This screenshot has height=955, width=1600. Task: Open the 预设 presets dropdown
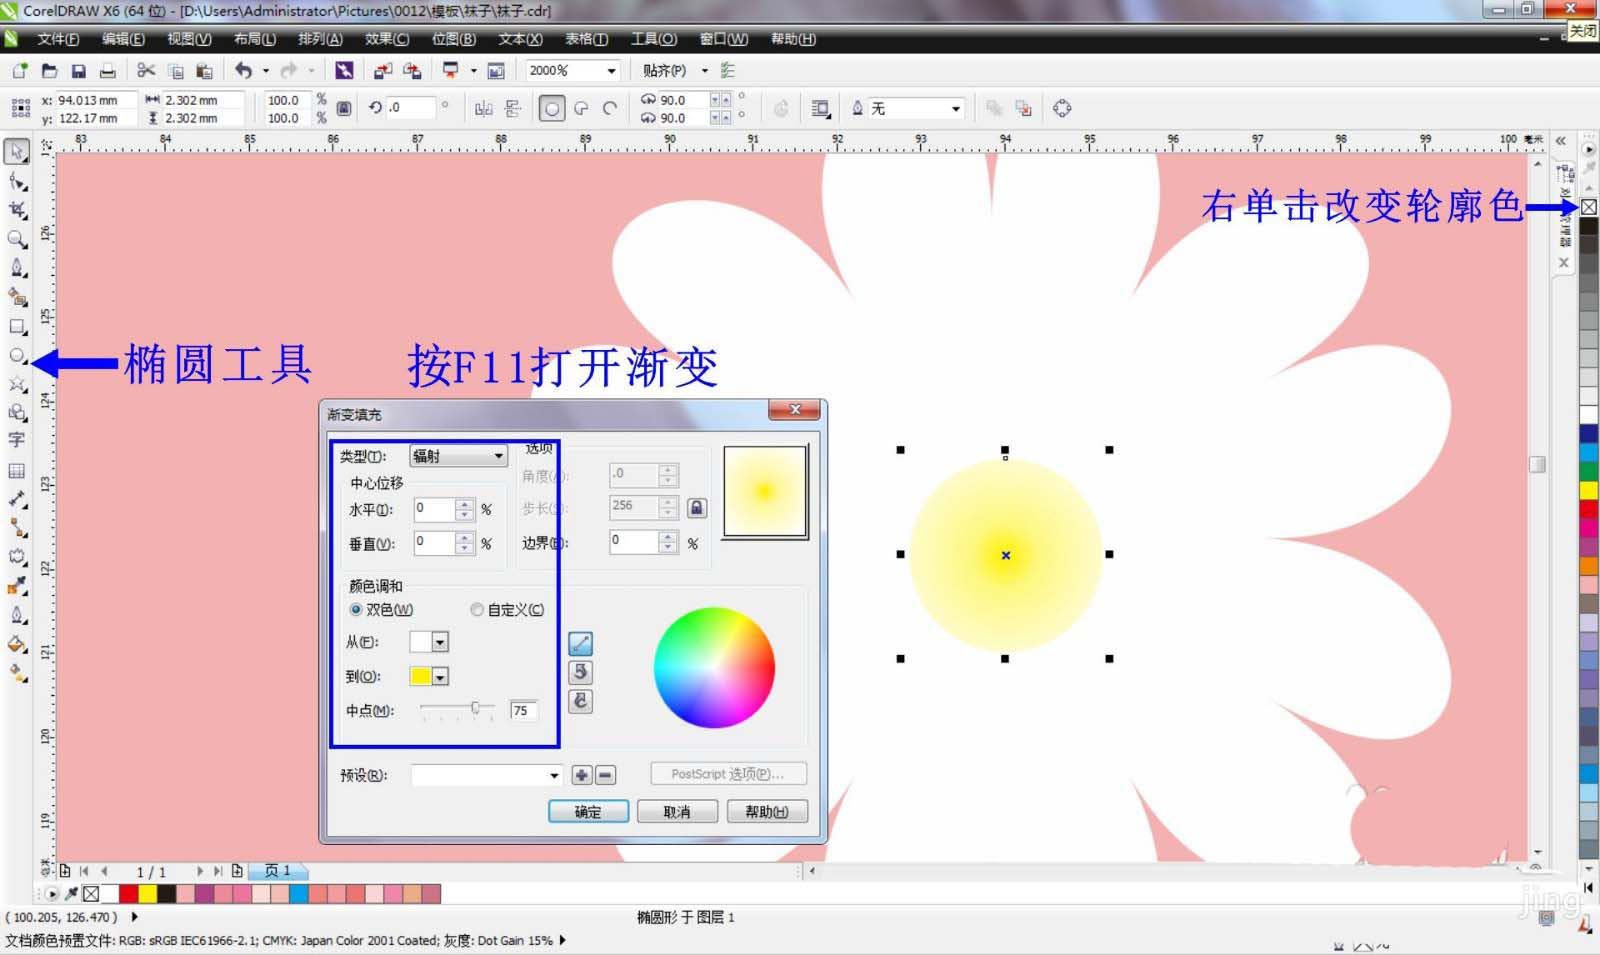554,775
